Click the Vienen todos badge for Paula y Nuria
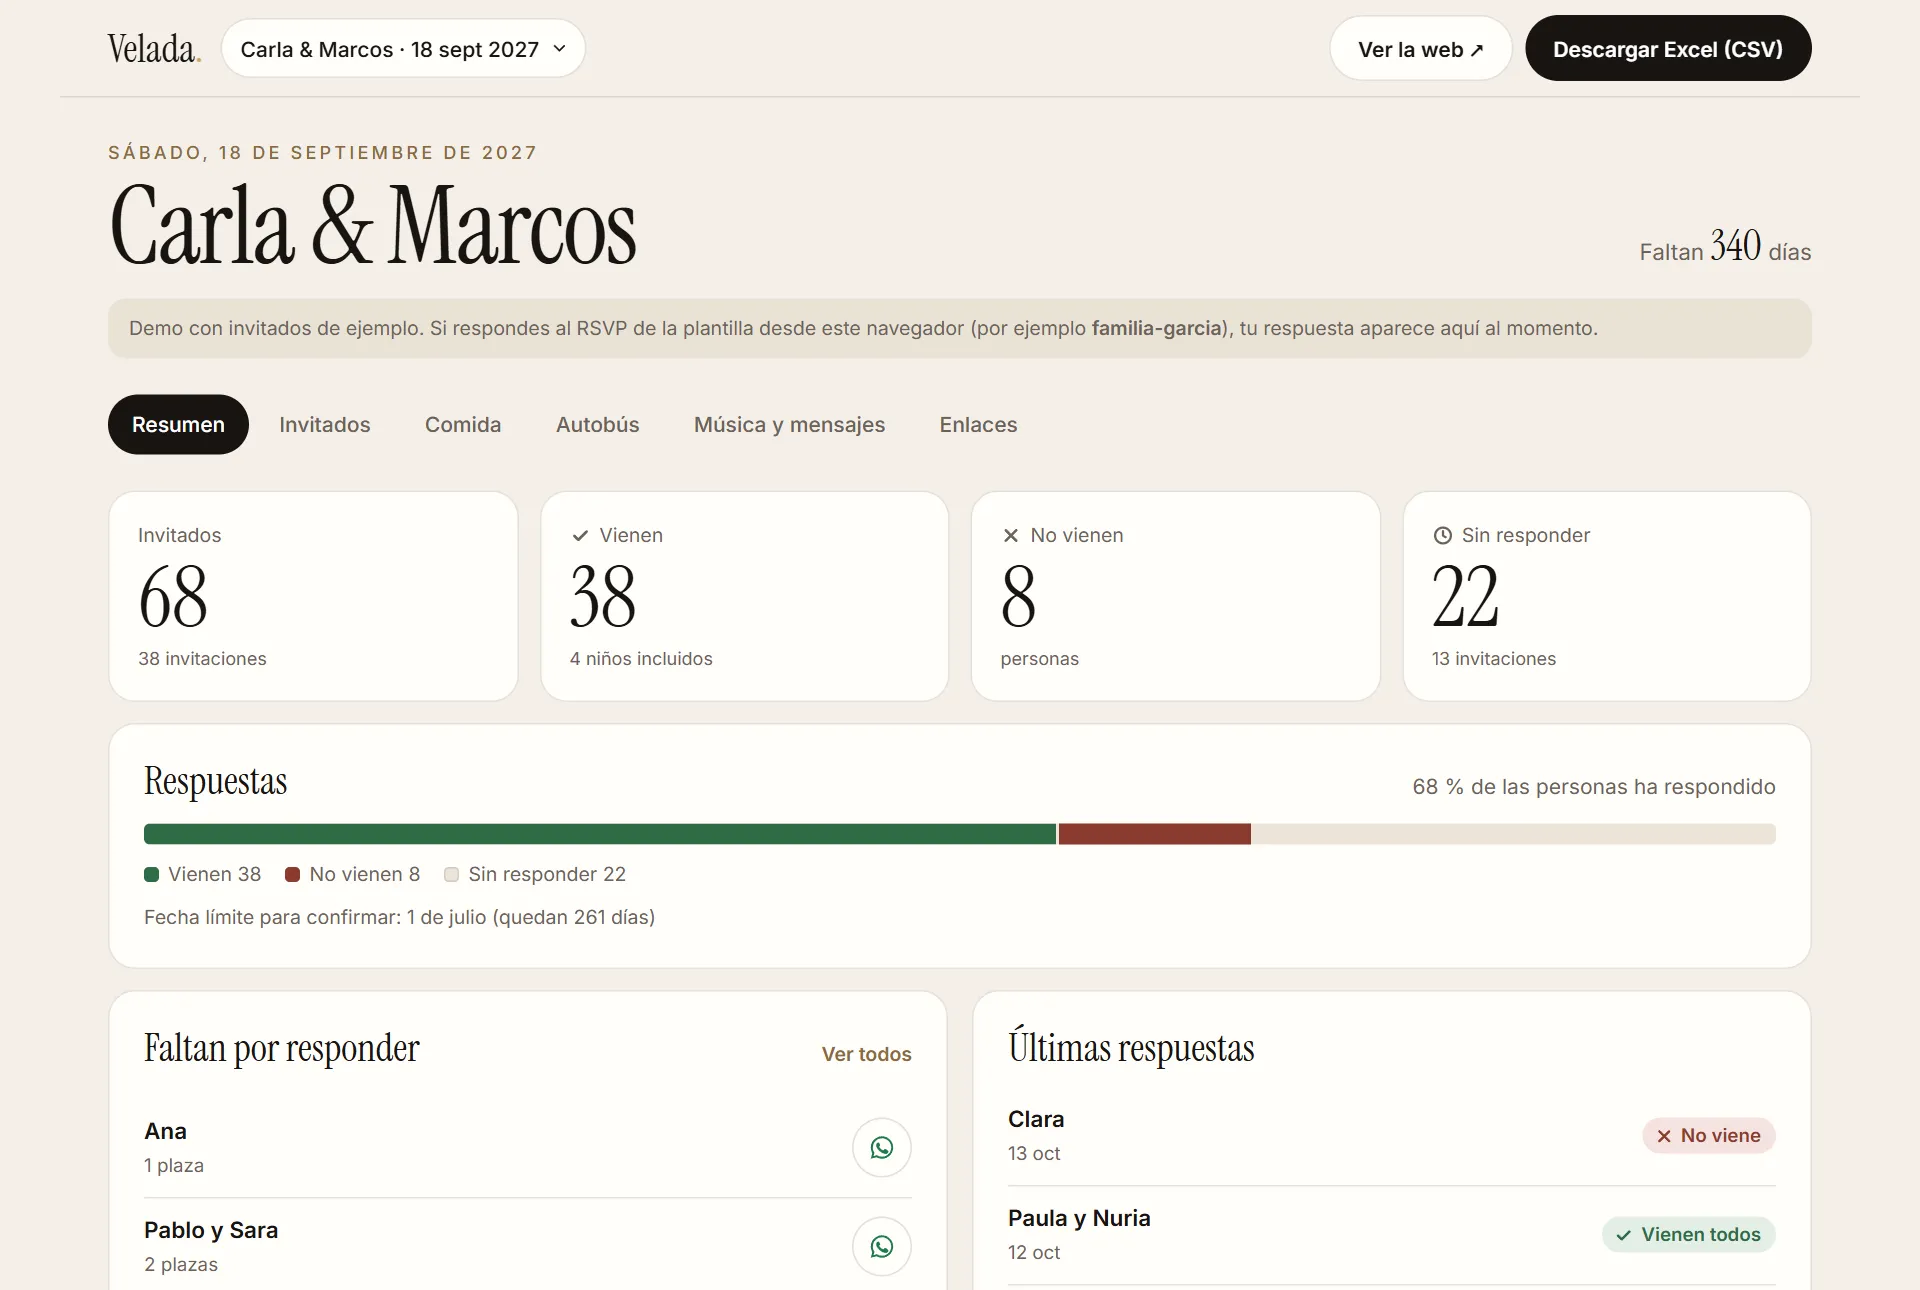 [1689, 1235]
